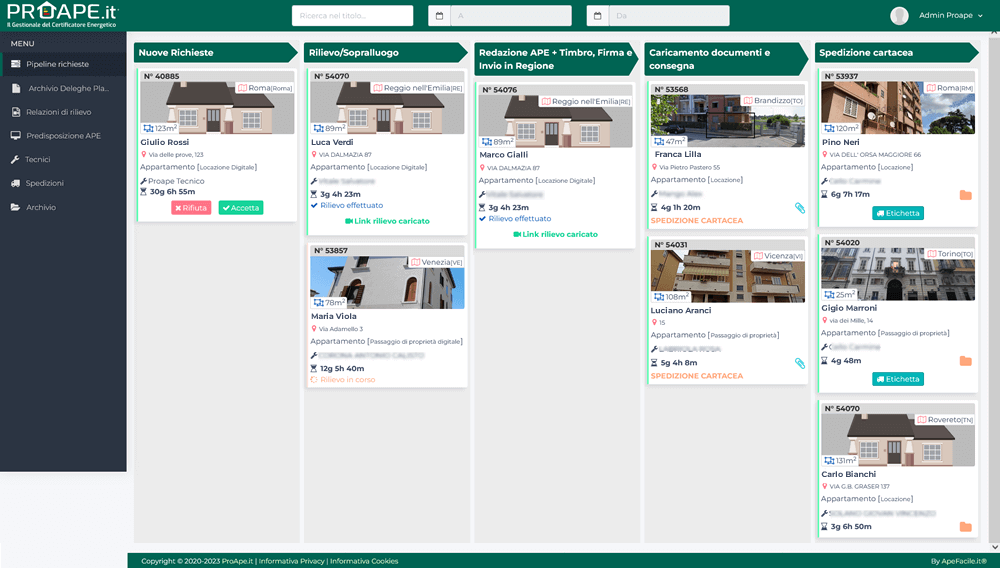Click the Ricerca nel titolo search field
The width and height of the screenshot is (1000, 568).
tap(352, 16)
